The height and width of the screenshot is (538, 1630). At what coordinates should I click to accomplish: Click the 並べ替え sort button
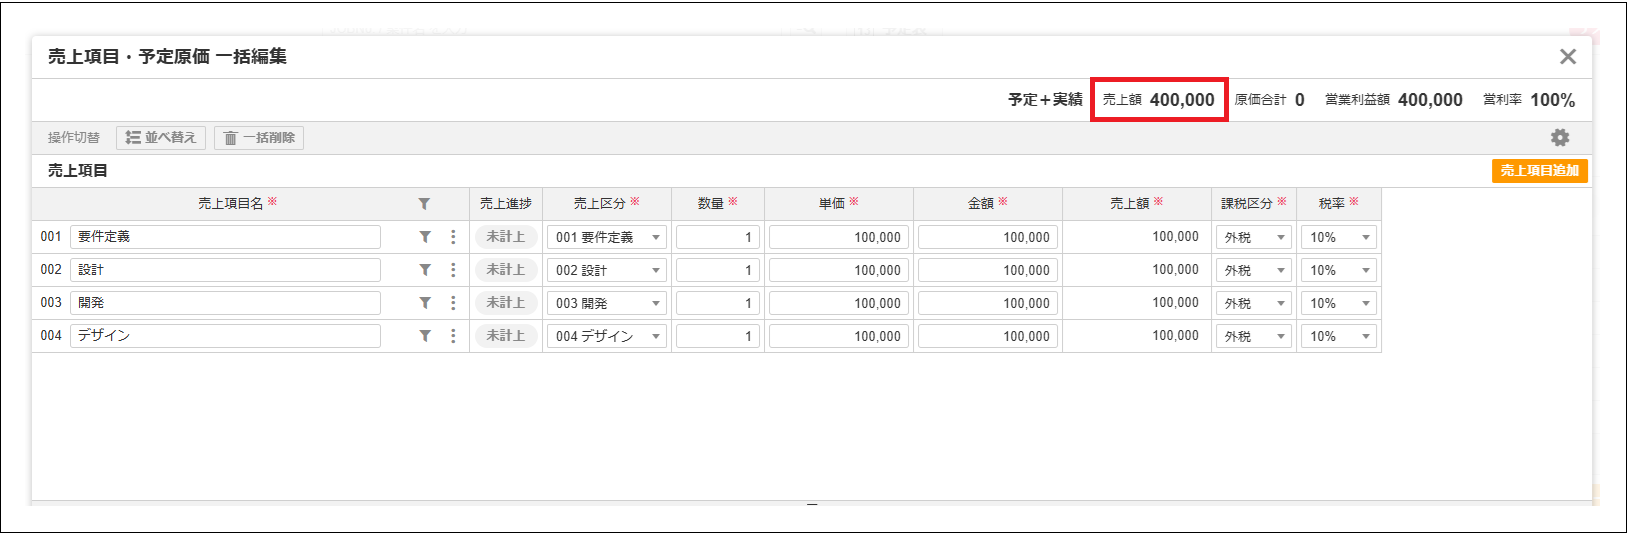[x=161, y=138]
